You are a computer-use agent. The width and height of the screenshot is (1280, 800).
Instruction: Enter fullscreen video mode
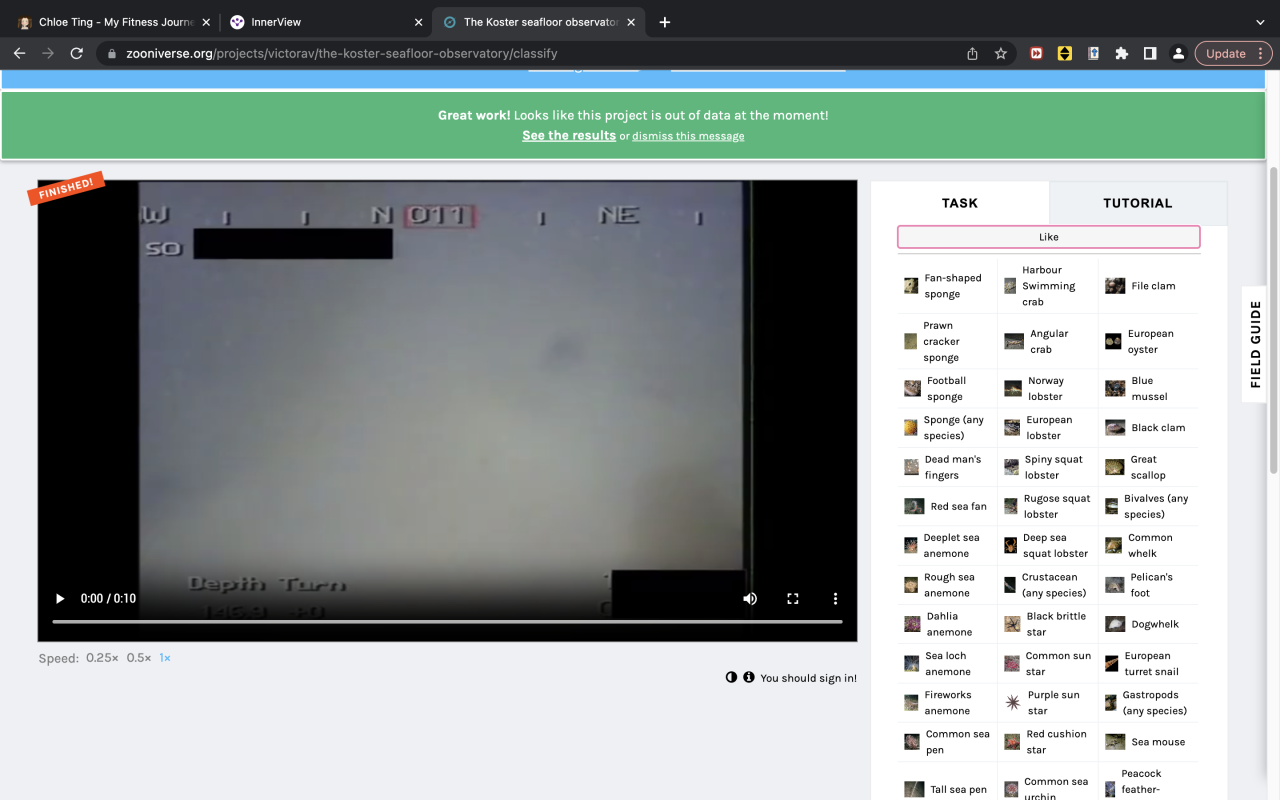click(793, 598)
